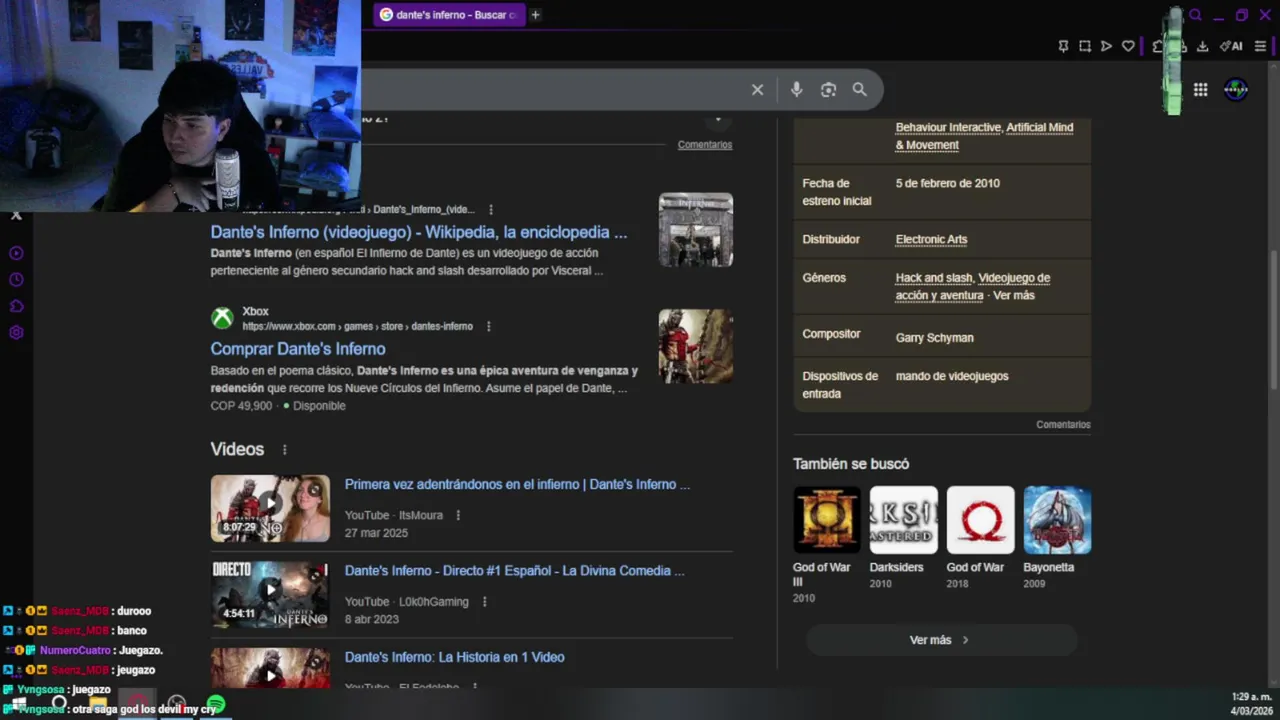Open the AI assistant button in toolbar
The width and height of the screenshot is (1280, 720).
pos(1231,46)
